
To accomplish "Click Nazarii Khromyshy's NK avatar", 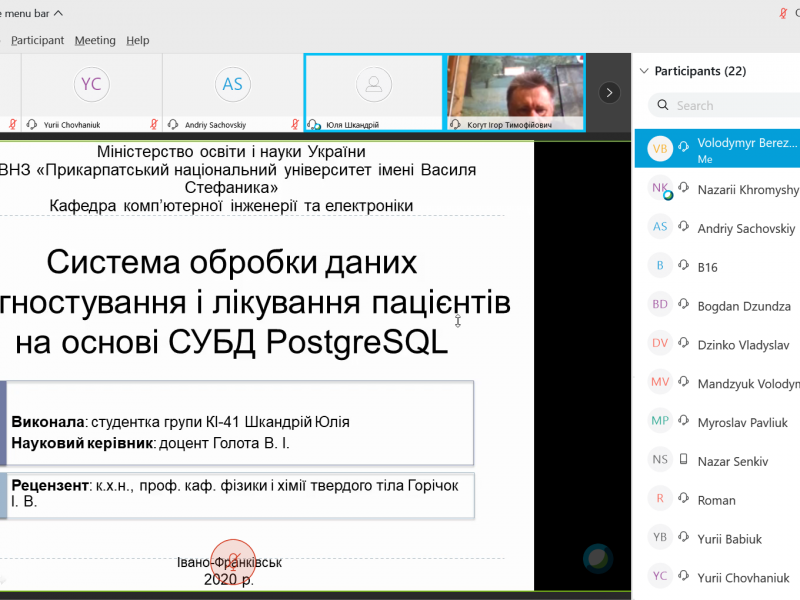I will [660, 189].
